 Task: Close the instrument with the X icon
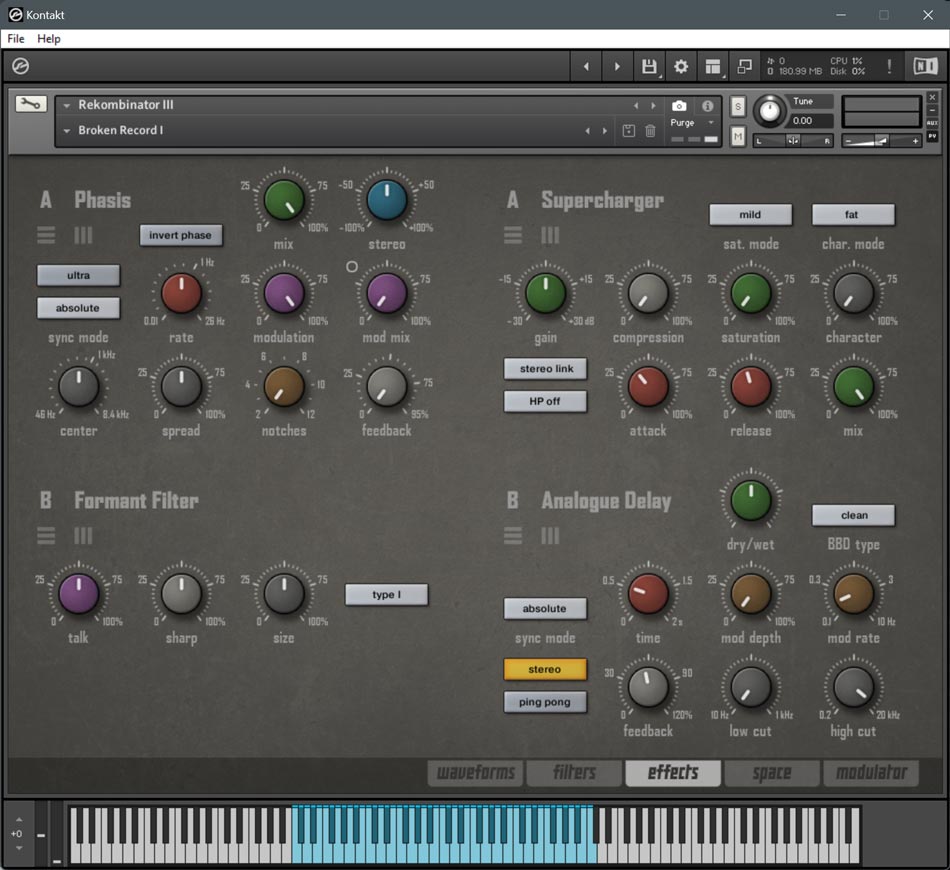coord(932,97)
